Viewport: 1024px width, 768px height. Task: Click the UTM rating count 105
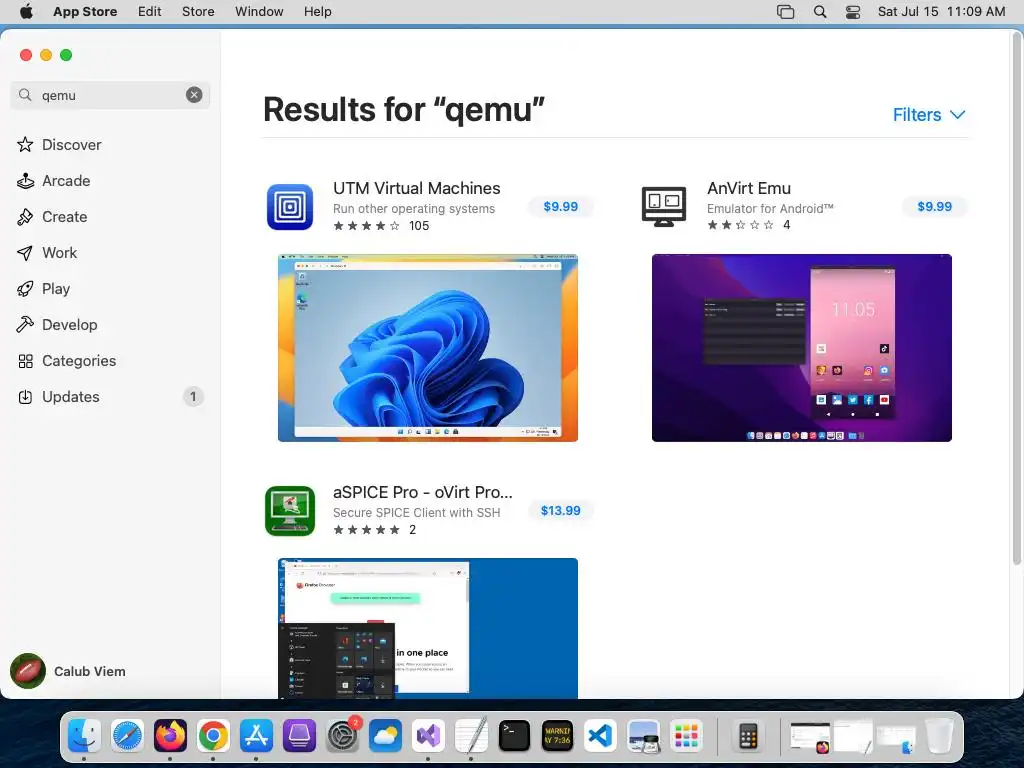click(x=419, y=226)
